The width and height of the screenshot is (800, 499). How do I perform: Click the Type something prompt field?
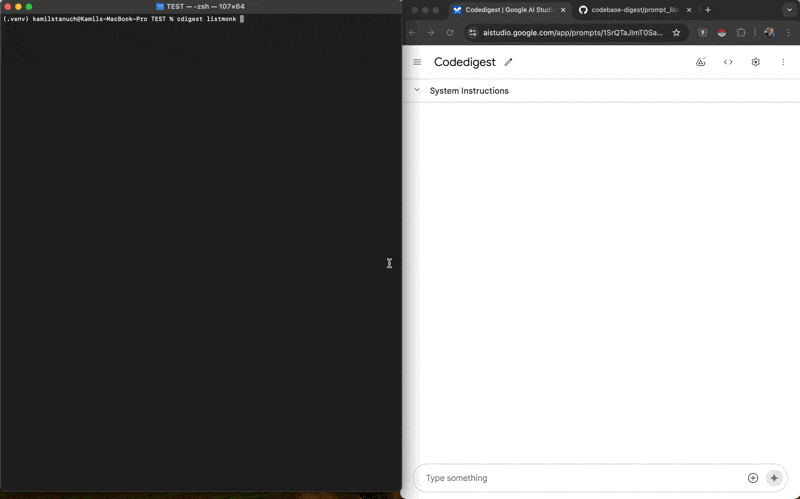pyautogui.click(x=580, y=478)
